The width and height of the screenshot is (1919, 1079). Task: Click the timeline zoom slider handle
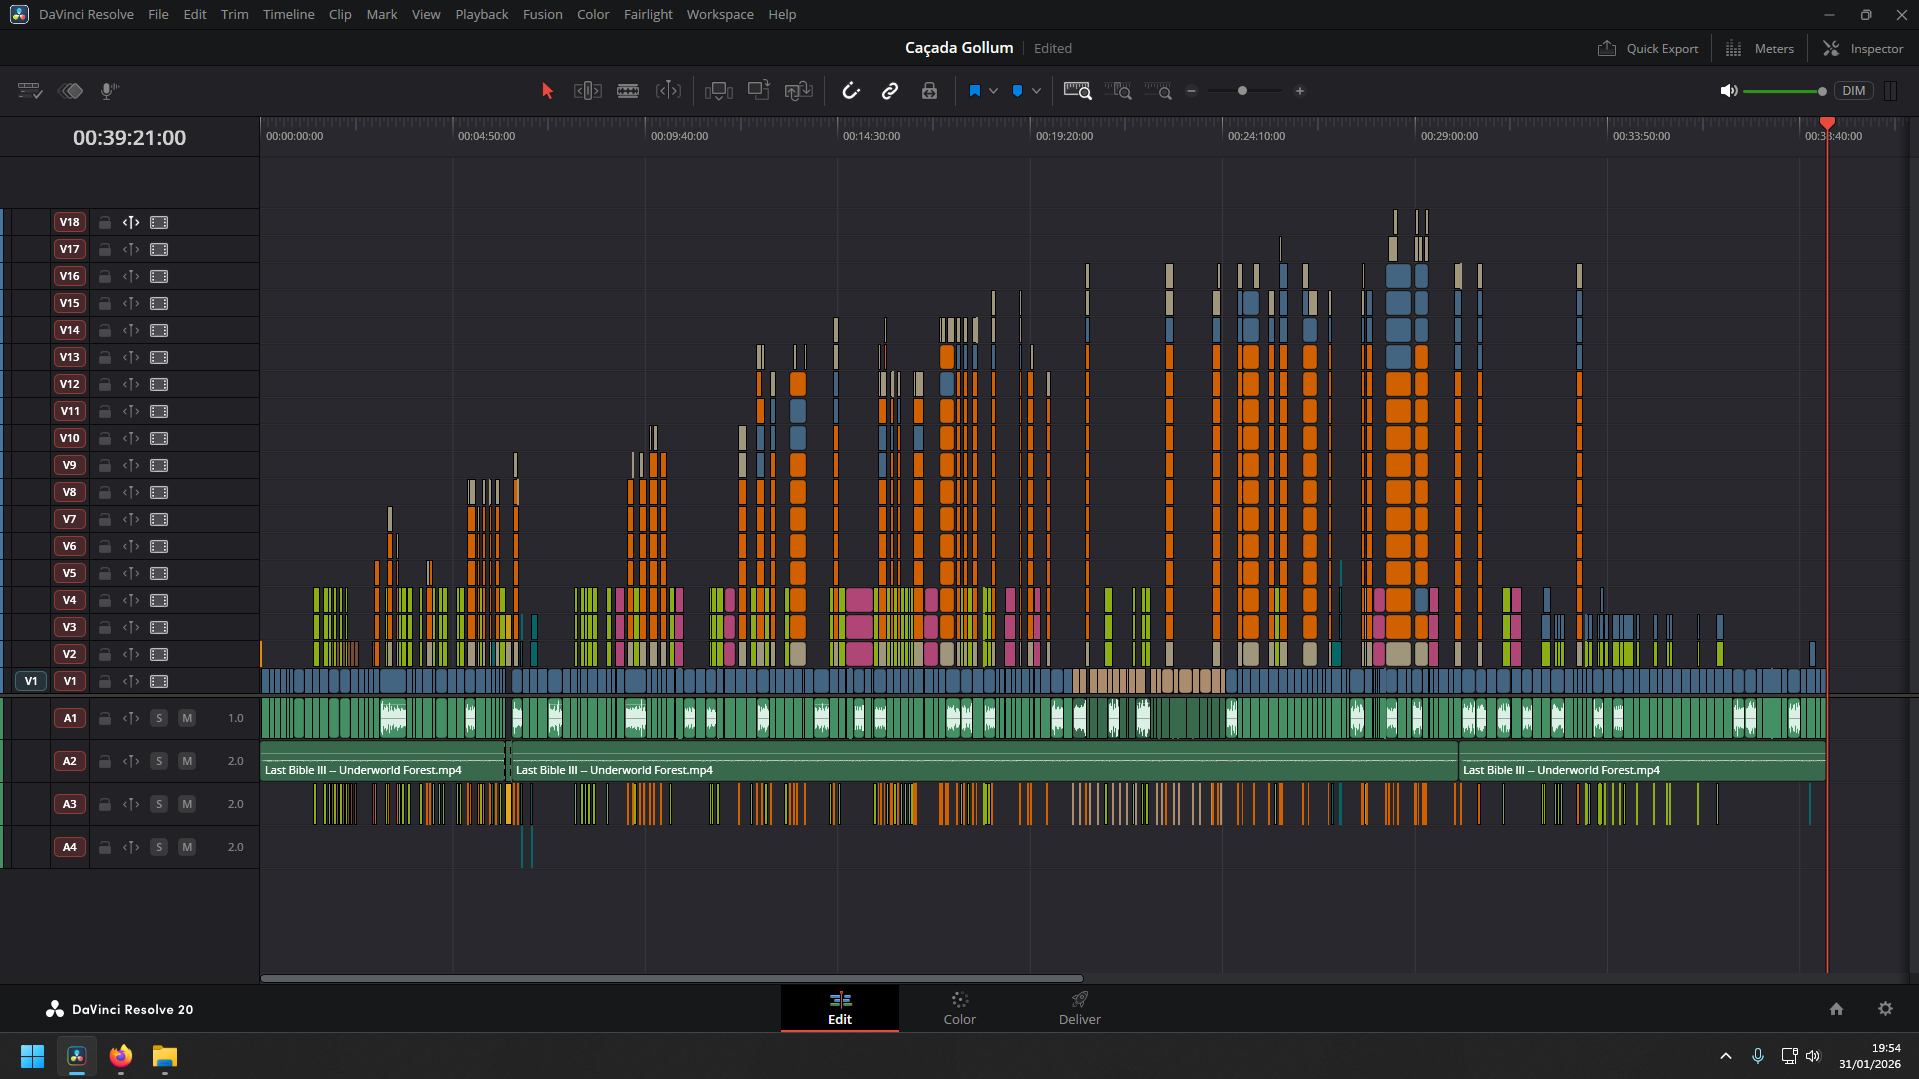pos(1242,91)
